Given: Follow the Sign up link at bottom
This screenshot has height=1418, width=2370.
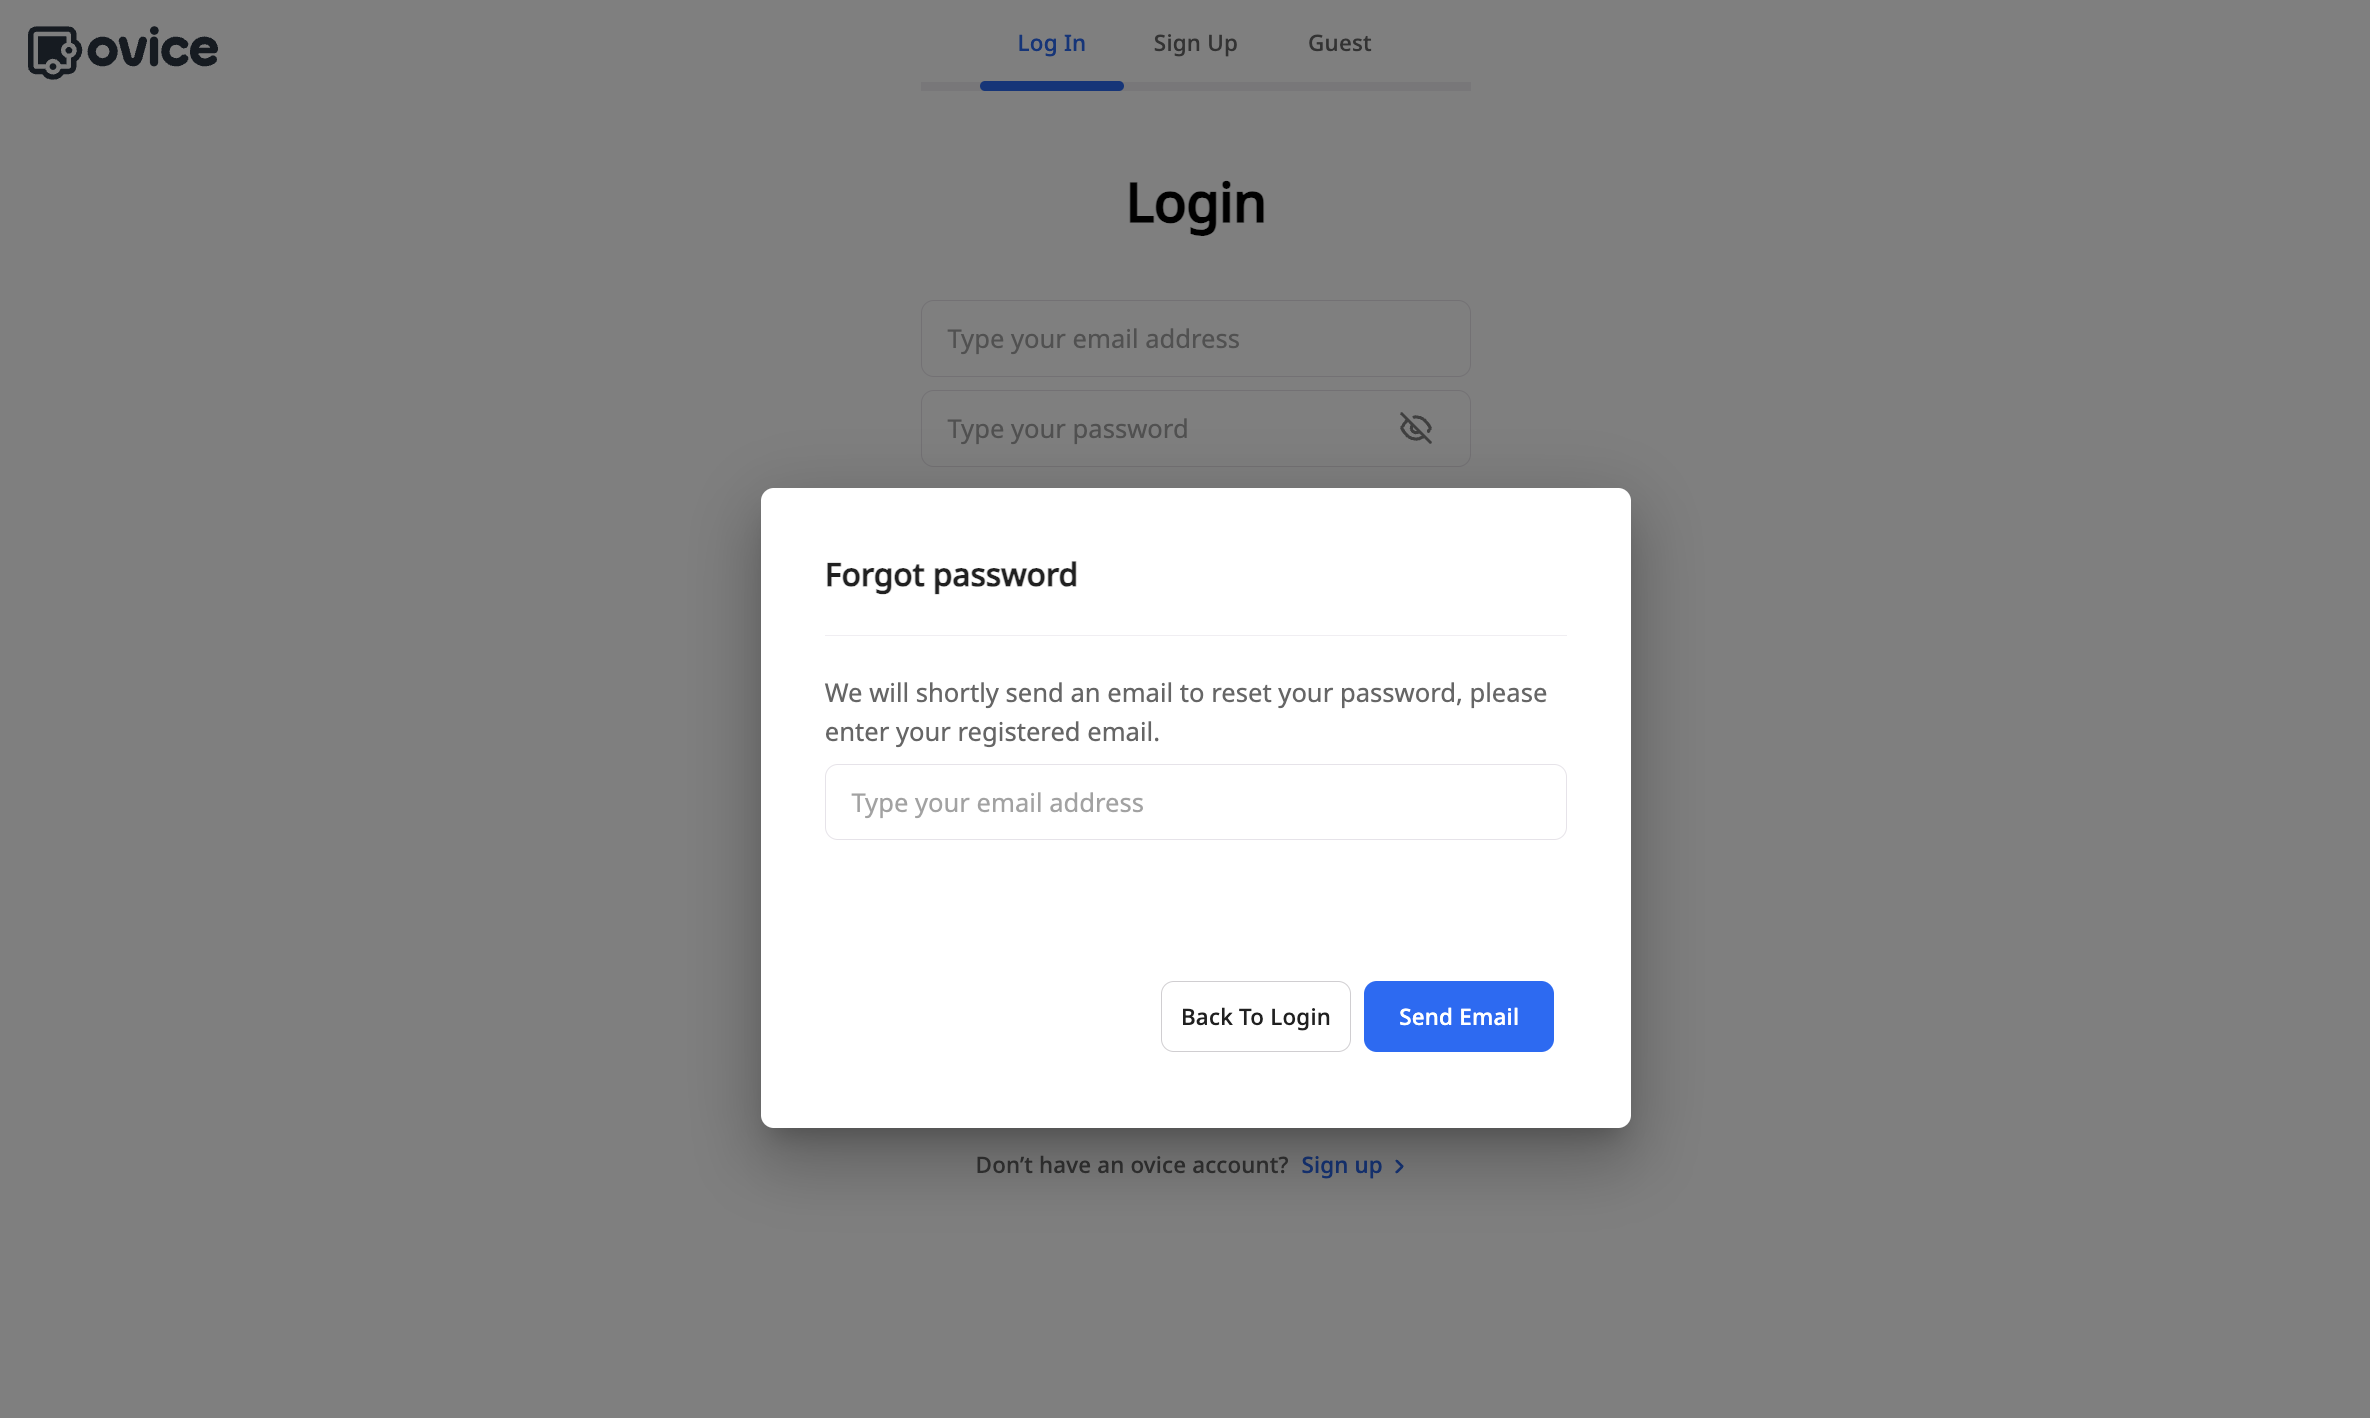Looking at the screenshot, I should [1341, 1165].
